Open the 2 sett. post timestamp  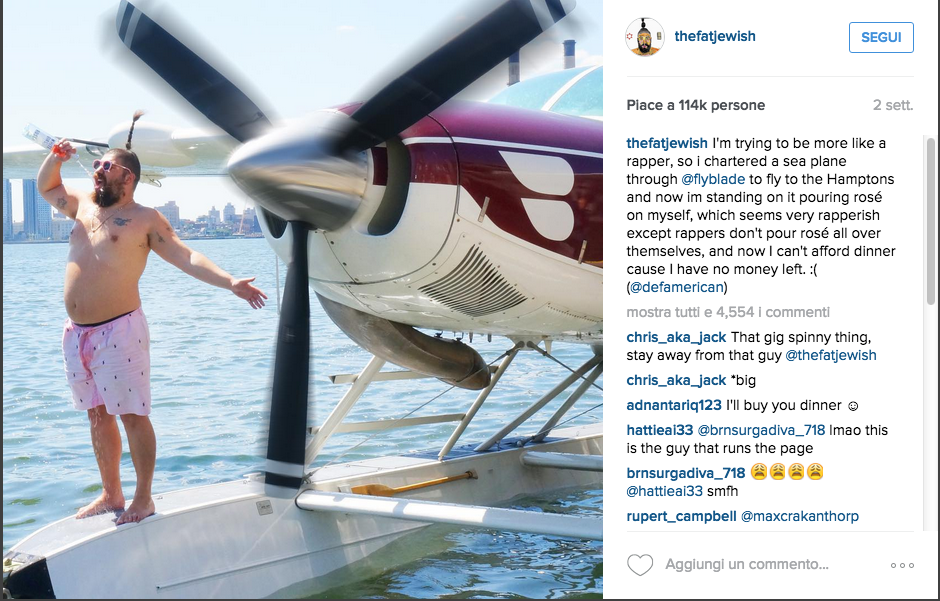tap(893, 105)
